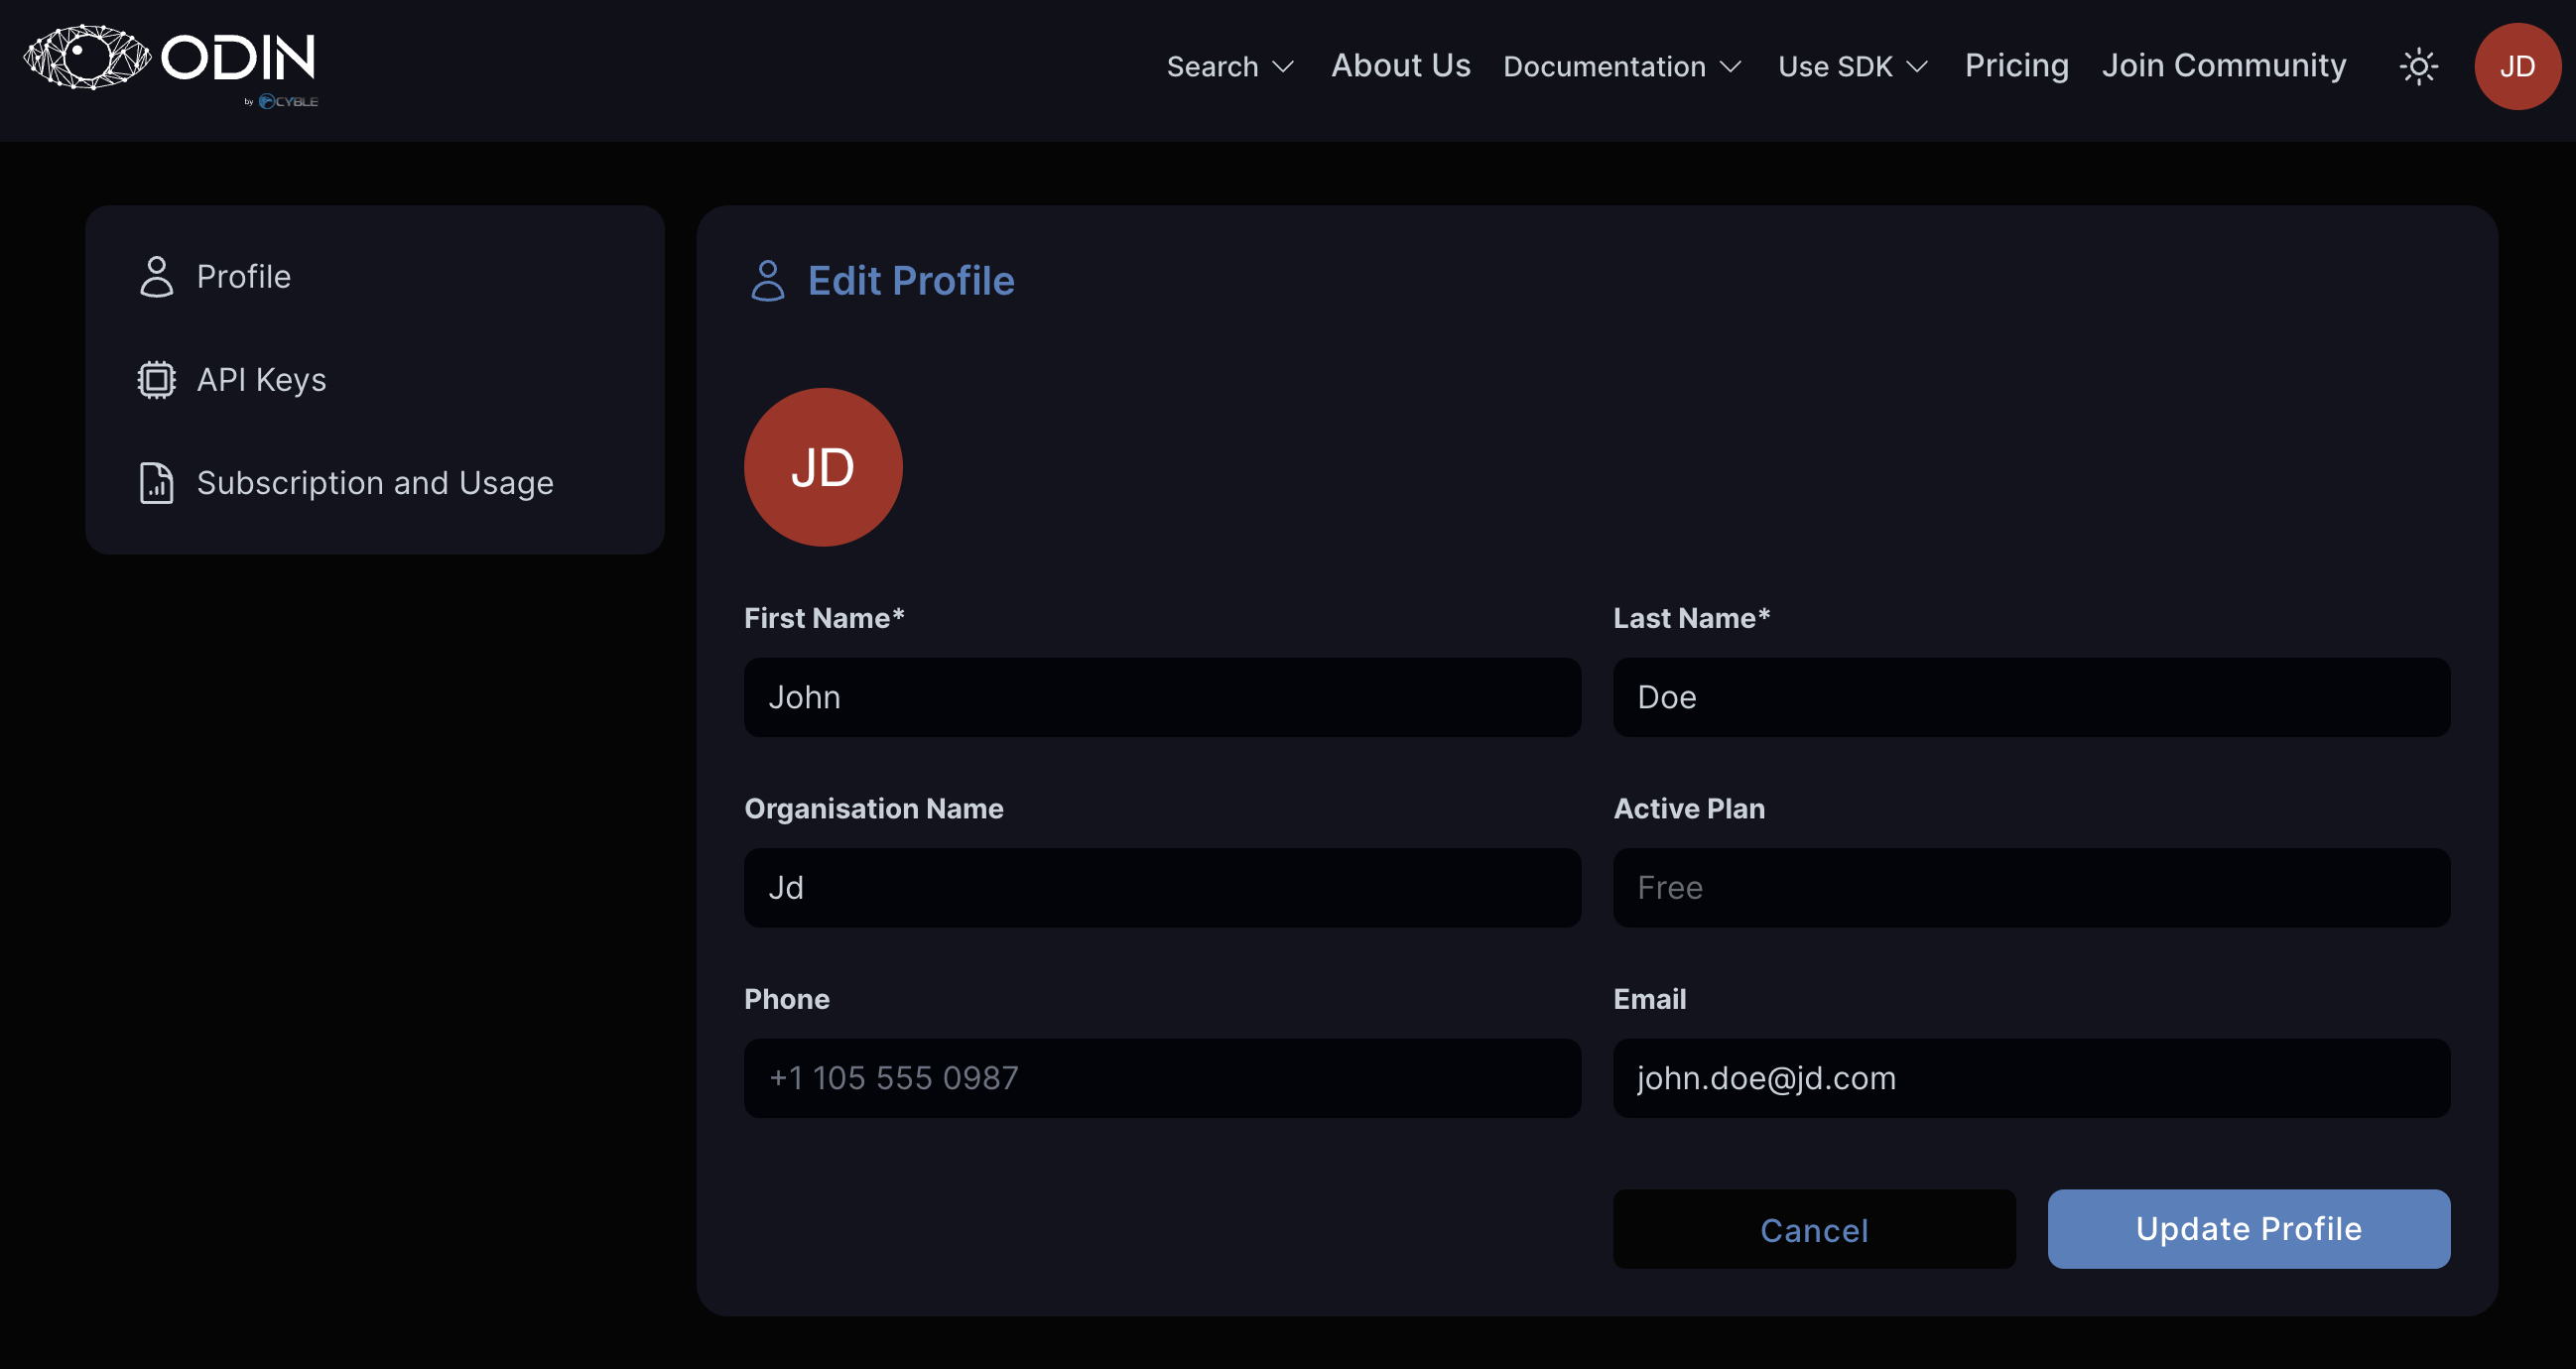
Task: Click the 'by Cyble' logo text
Action: [x=281, y=102]
